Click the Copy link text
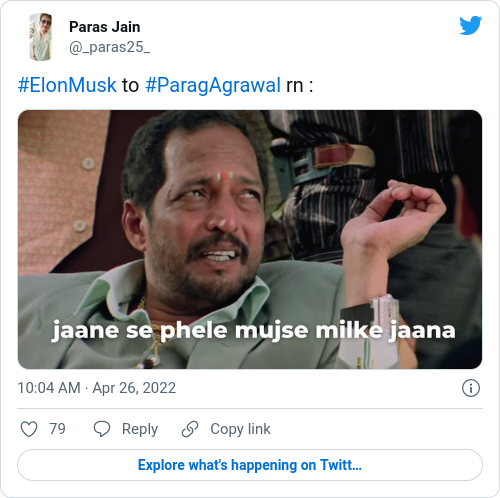This screenshot has width=500, height=498. (240, 429)
